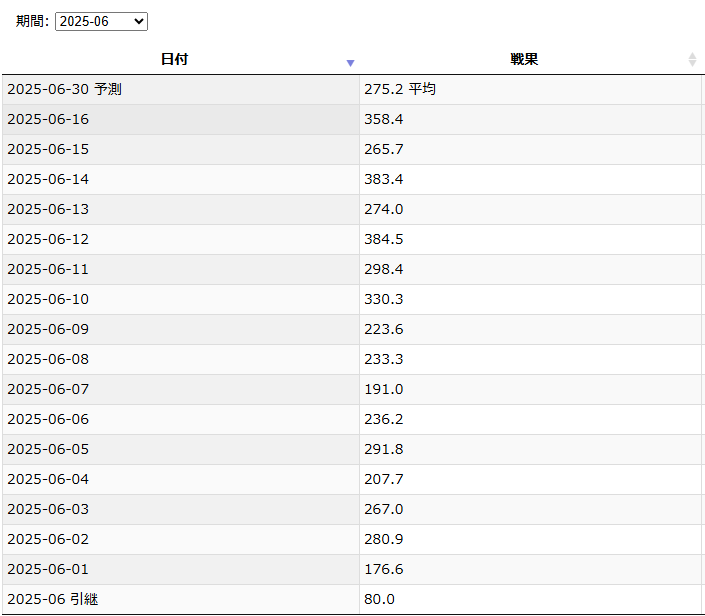This screenshot has height=616, width=705.
Task: Click date cell 2025-06-02
Action: [181, 540]
